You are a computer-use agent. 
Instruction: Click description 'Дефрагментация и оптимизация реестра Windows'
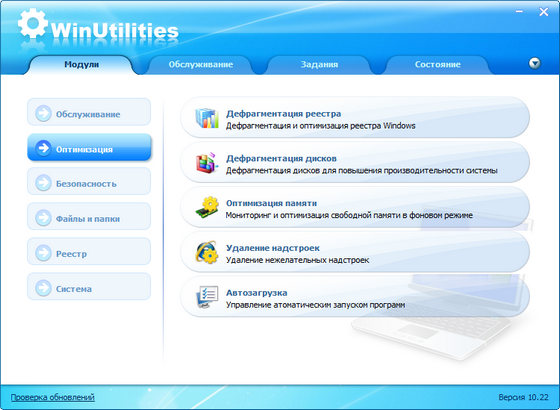tap(321, 126)
